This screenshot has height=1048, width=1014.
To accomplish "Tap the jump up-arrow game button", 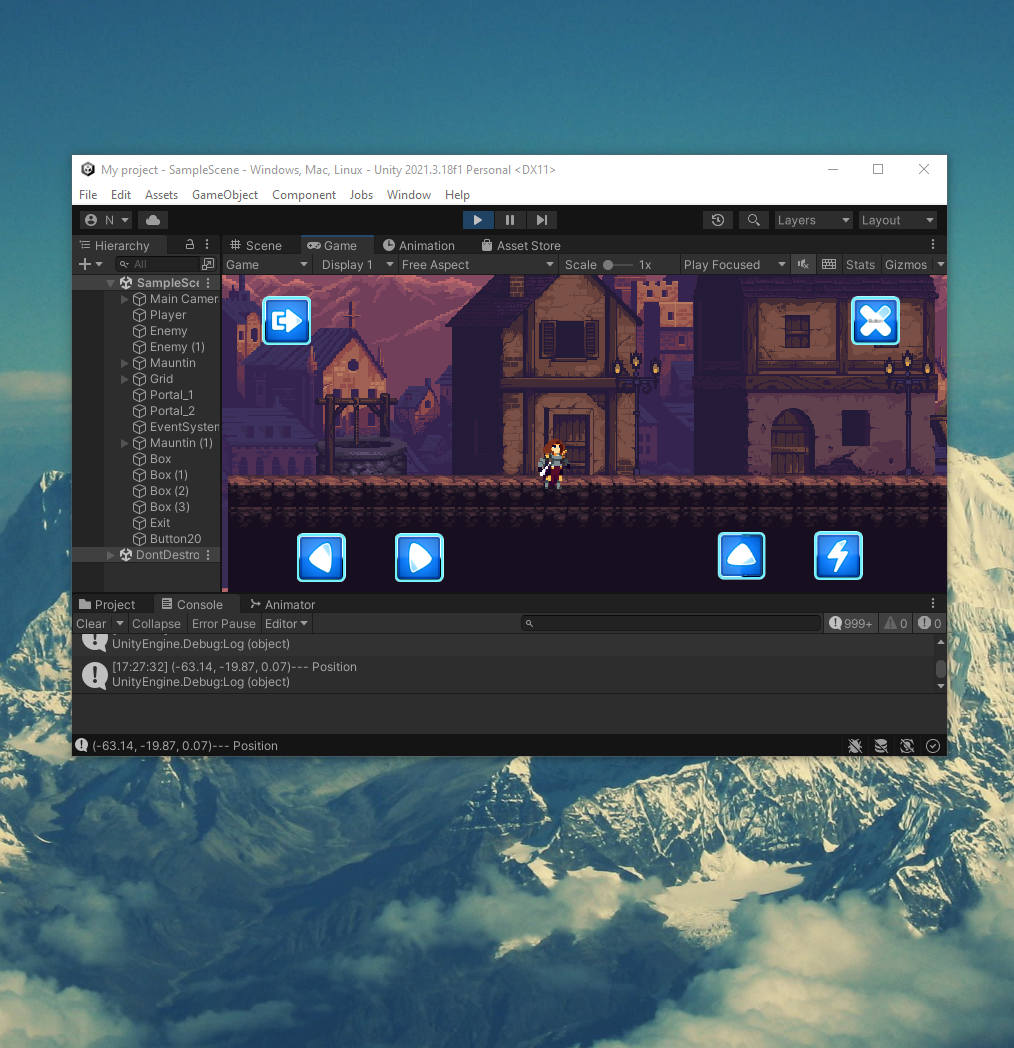I will (x=741, y=555).
